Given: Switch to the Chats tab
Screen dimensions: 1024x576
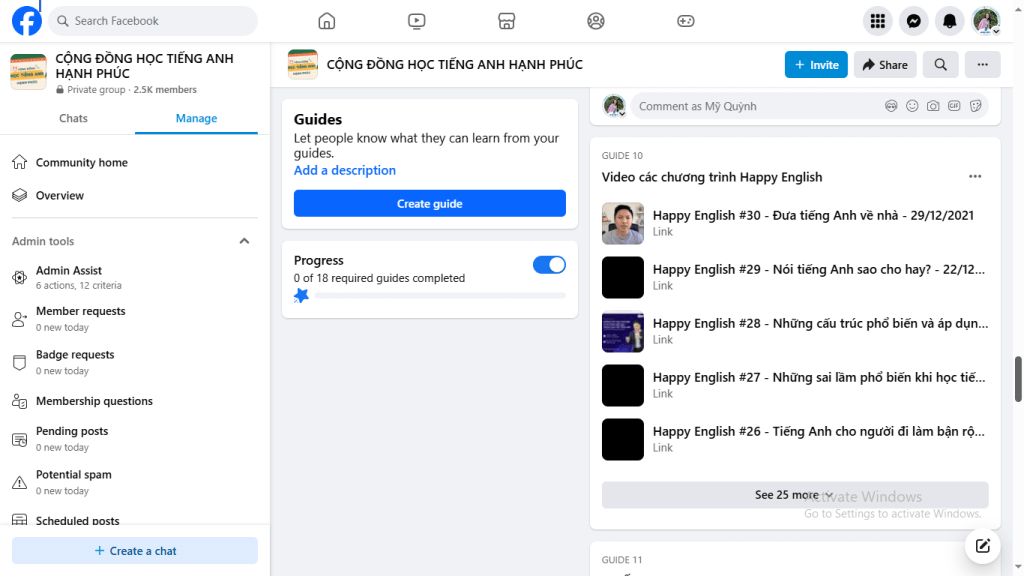Looking at the screenshot, I should [x=72, y=117].
